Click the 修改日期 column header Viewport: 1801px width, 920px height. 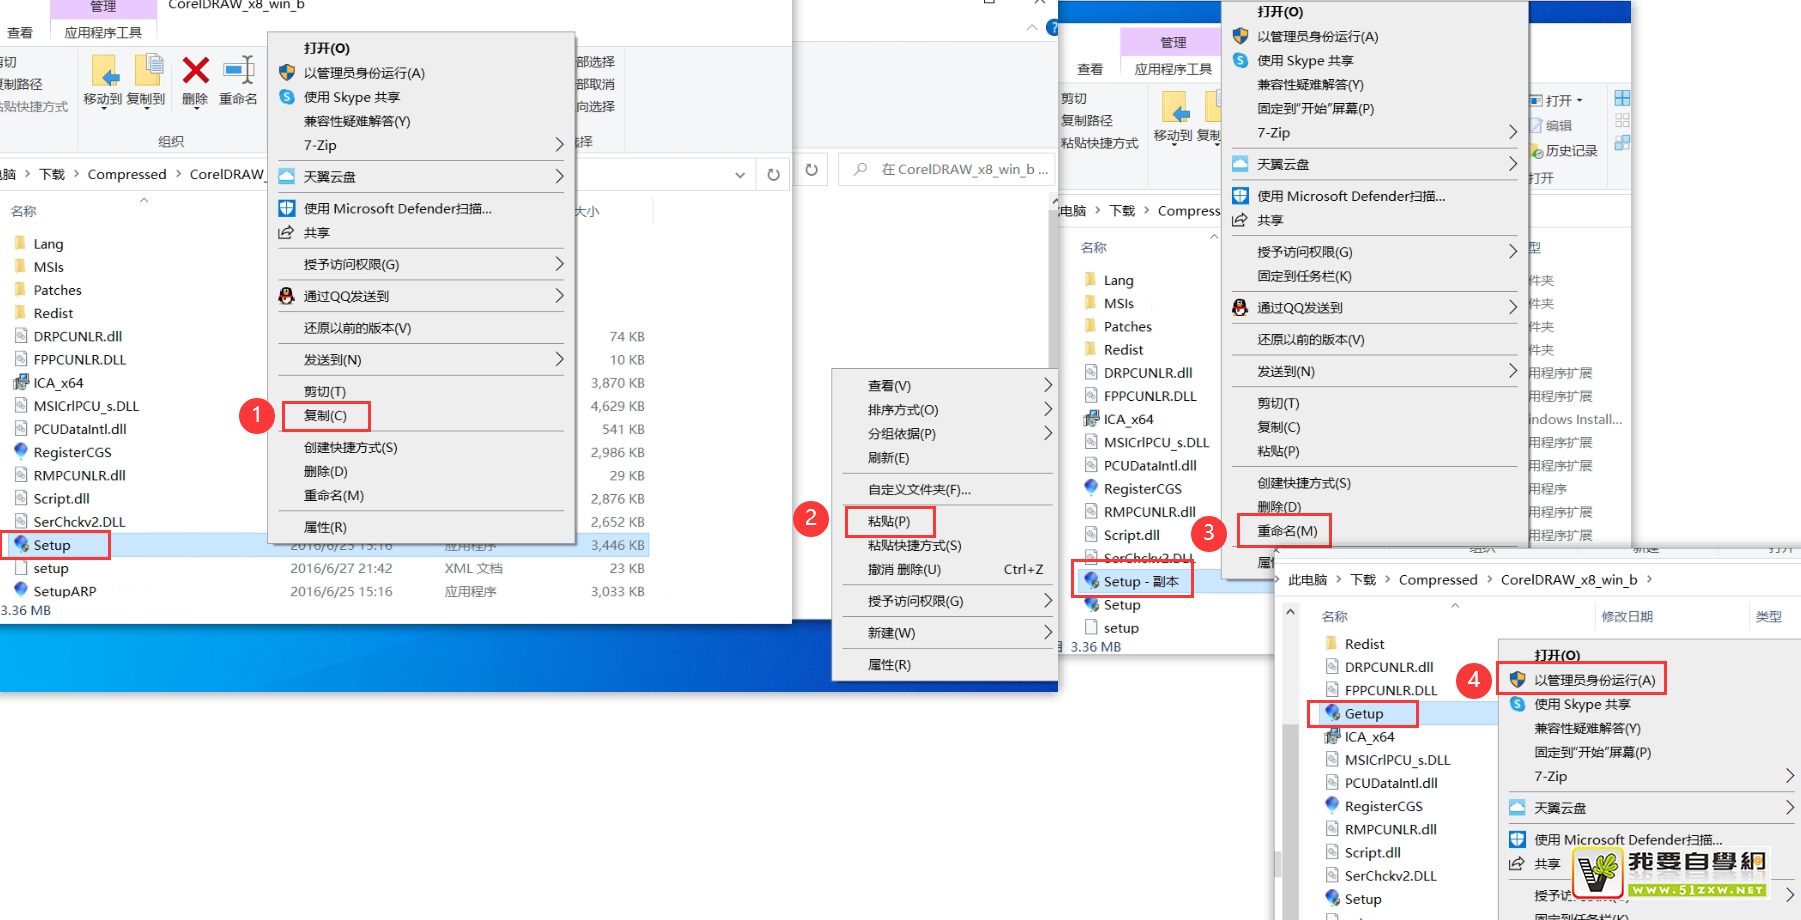point(1626,616)
